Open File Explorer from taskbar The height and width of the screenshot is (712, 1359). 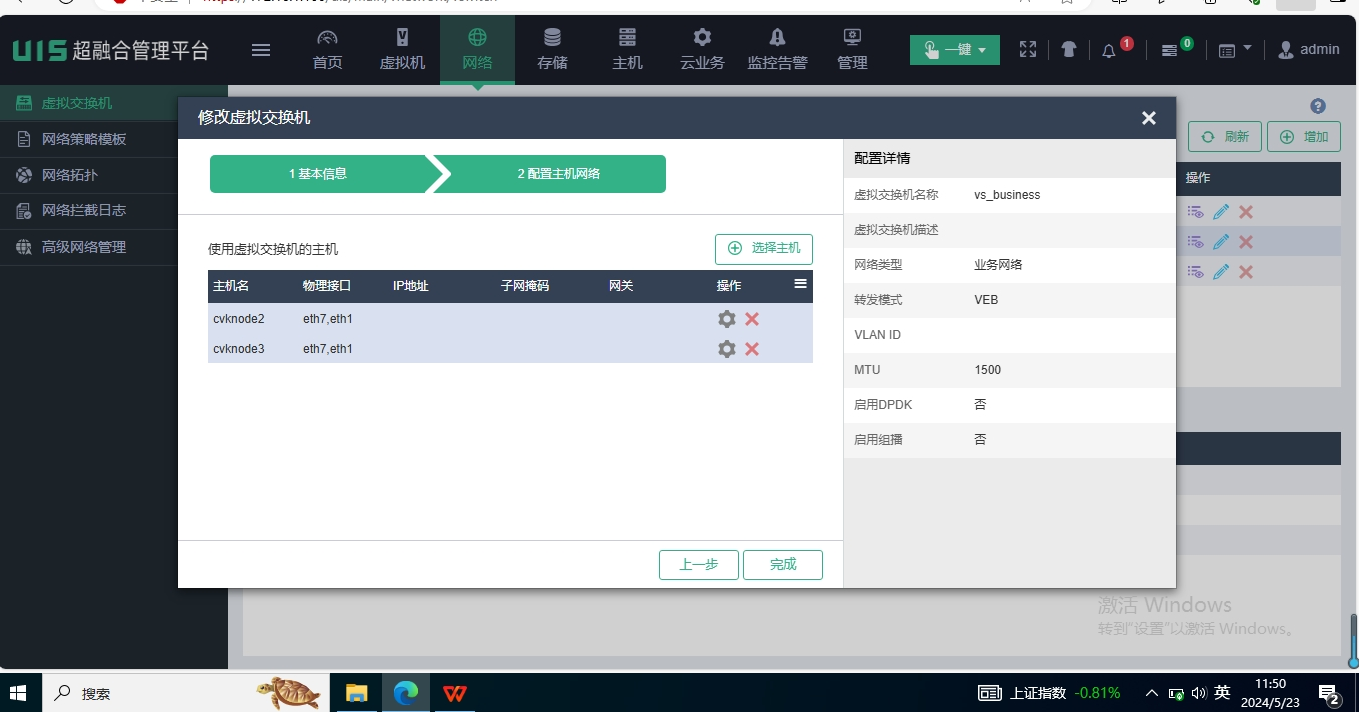[357, 692]
